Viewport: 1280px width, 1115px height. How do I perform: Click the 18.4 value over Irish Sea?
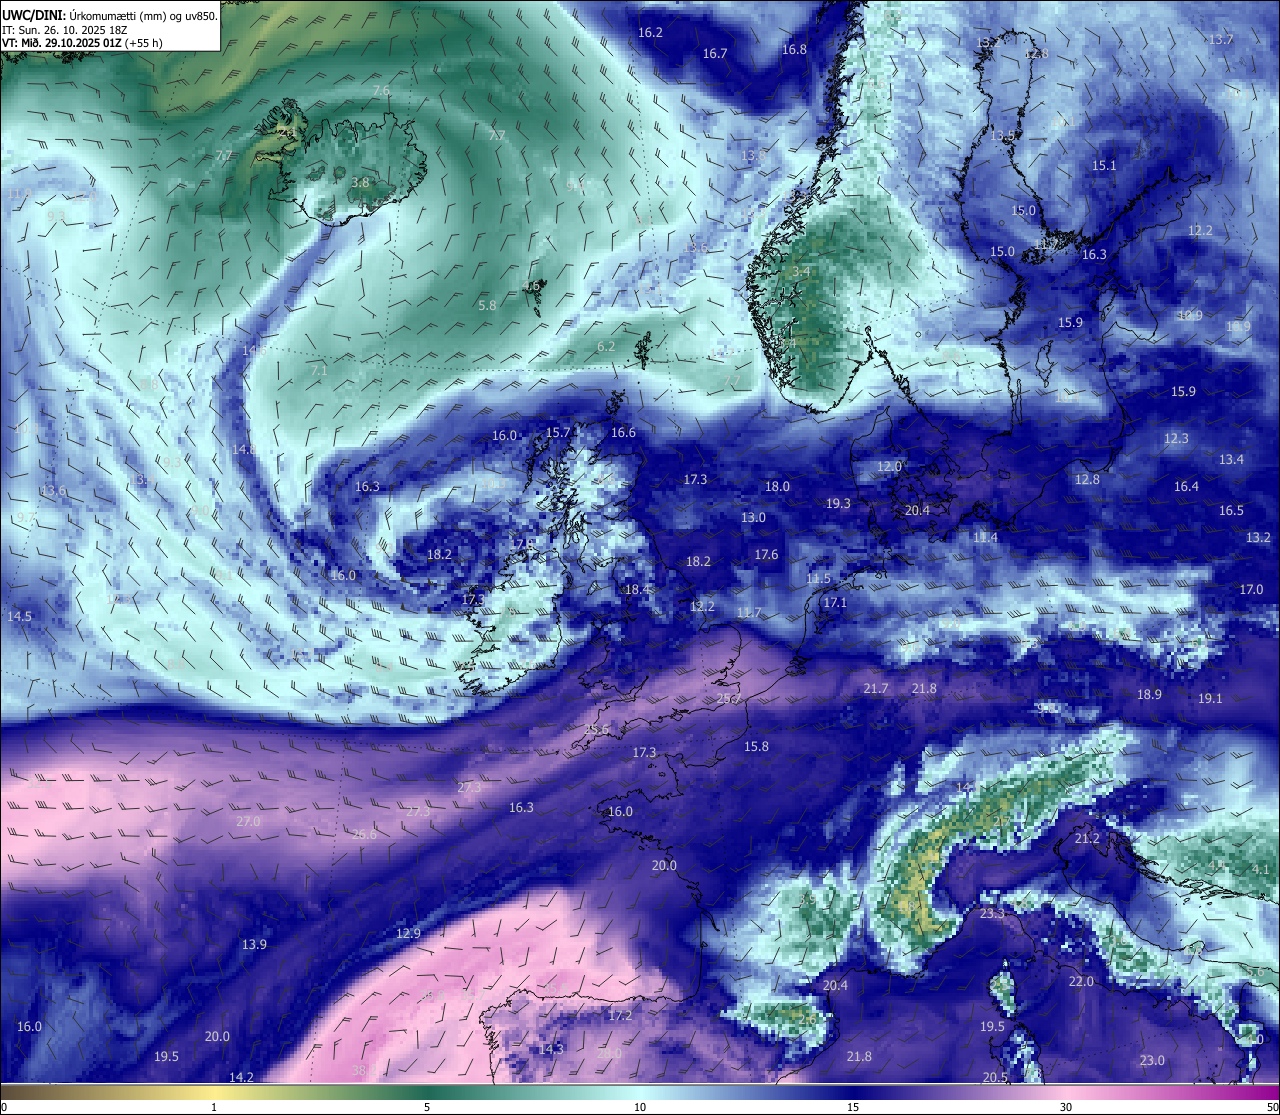pyautogui.click(x=637, y=591)
